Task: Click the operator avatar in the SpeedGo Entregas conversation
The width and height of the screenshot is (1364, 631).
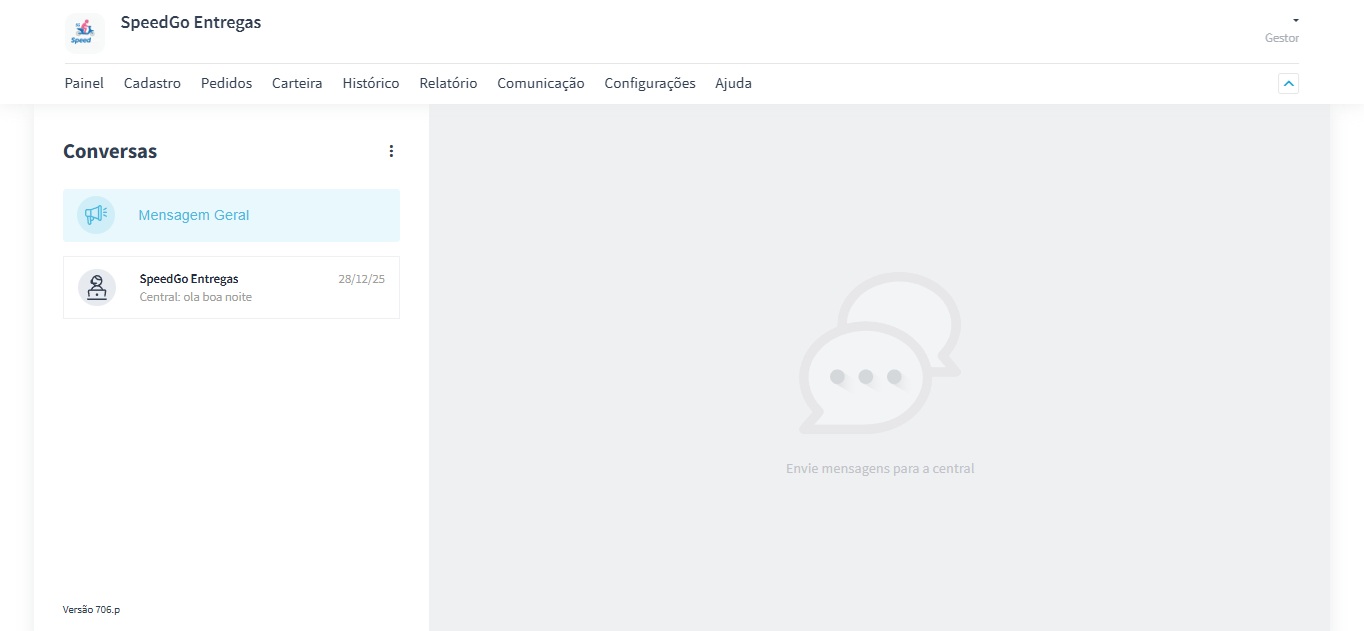Action: point(97,288)
